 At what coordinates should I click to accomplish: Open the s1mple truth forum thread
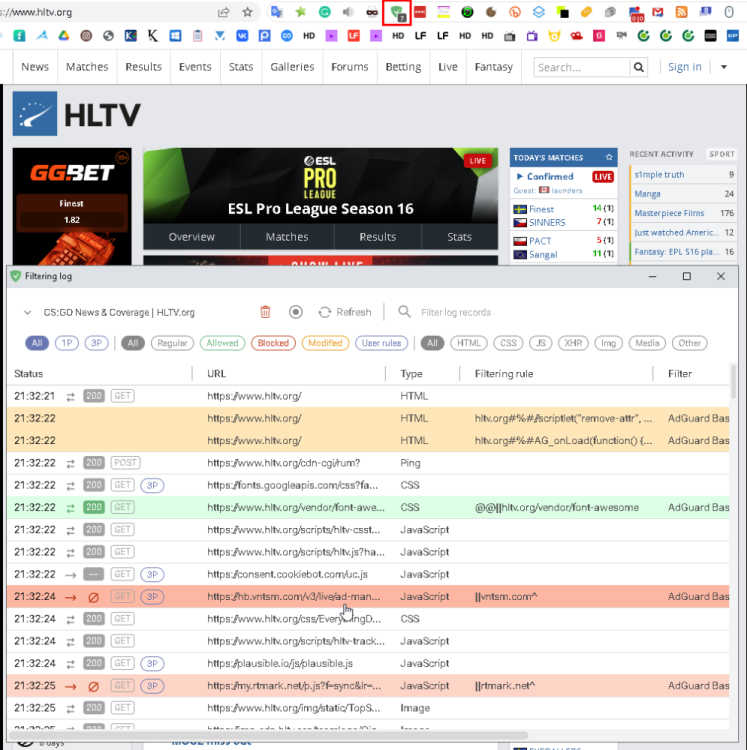click(x=659, y=175)
